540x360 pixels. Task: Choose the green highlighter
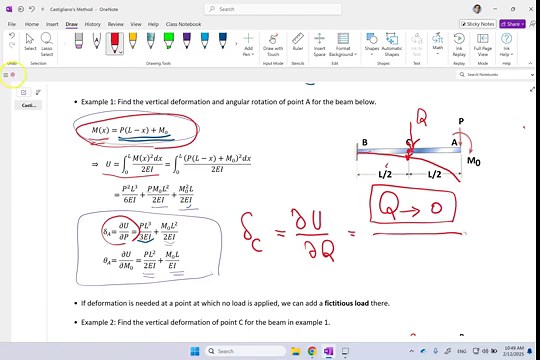168,41
